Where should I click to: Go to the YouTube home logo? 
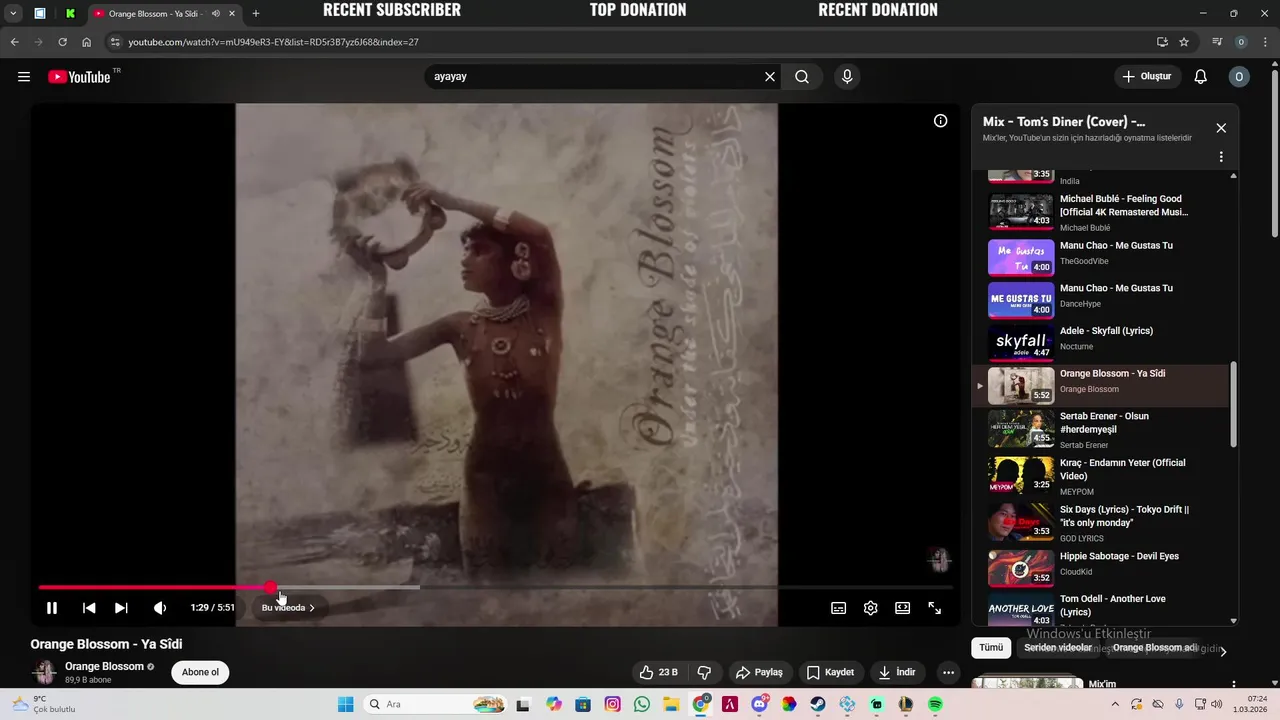point(79,77)
